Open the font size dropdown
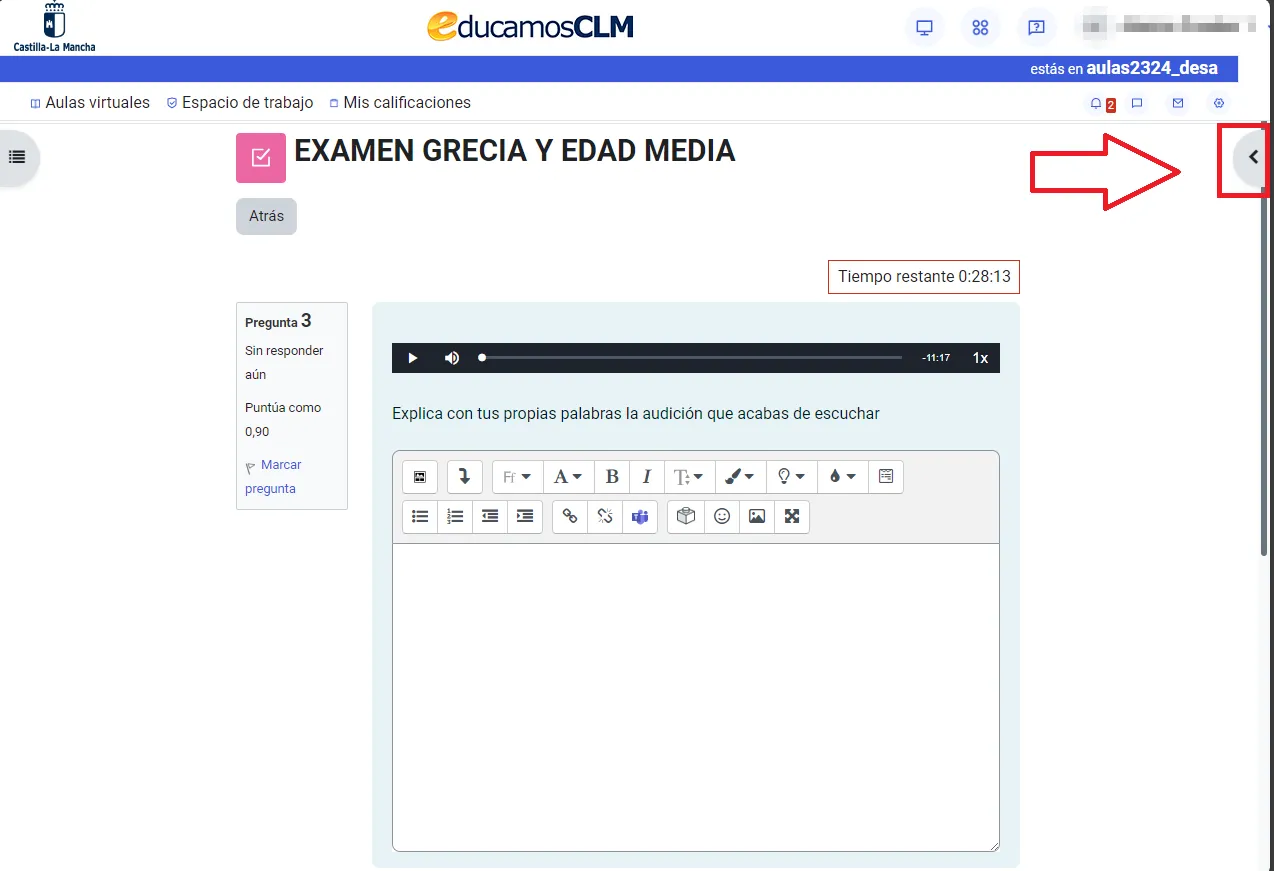Image resolution: width=1274 pixels, height=871 pixels. click(568, 477)
